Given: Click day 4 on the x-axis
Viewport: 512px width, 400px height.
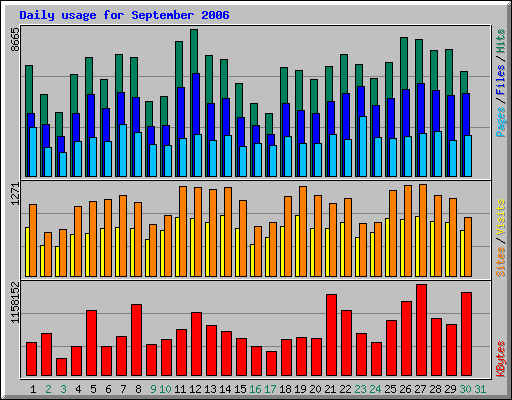Looking at the screenshot, I should coord(78,389).
